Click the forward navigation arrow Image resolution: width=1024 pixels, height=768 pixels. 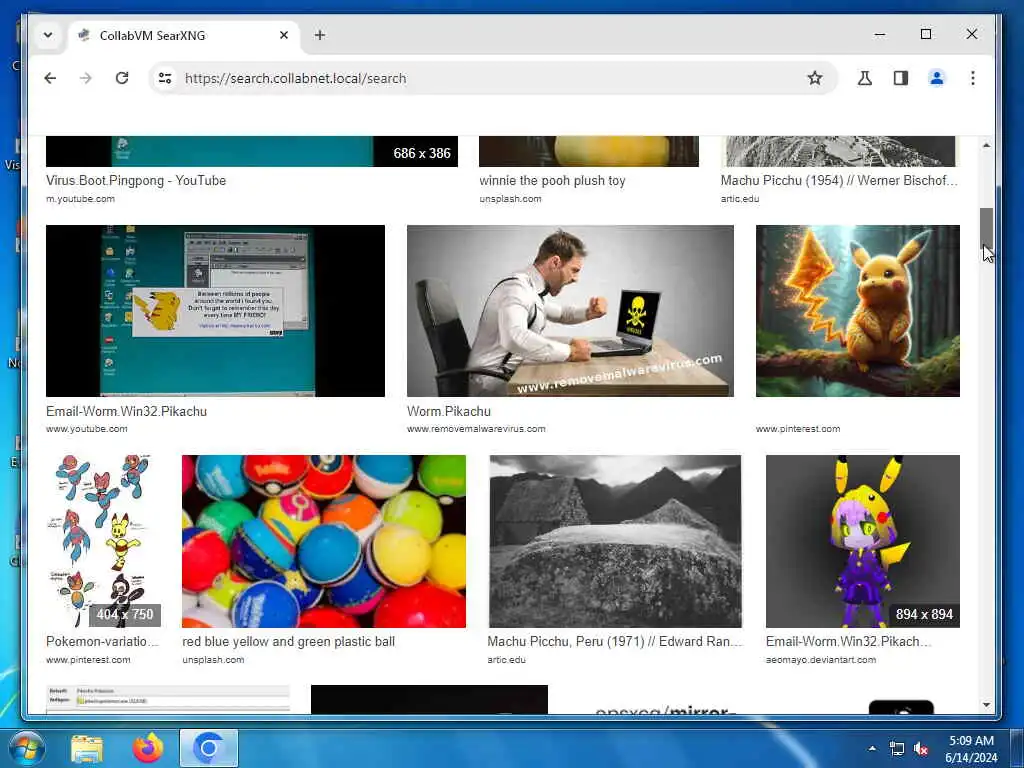(x=86, y=78)
